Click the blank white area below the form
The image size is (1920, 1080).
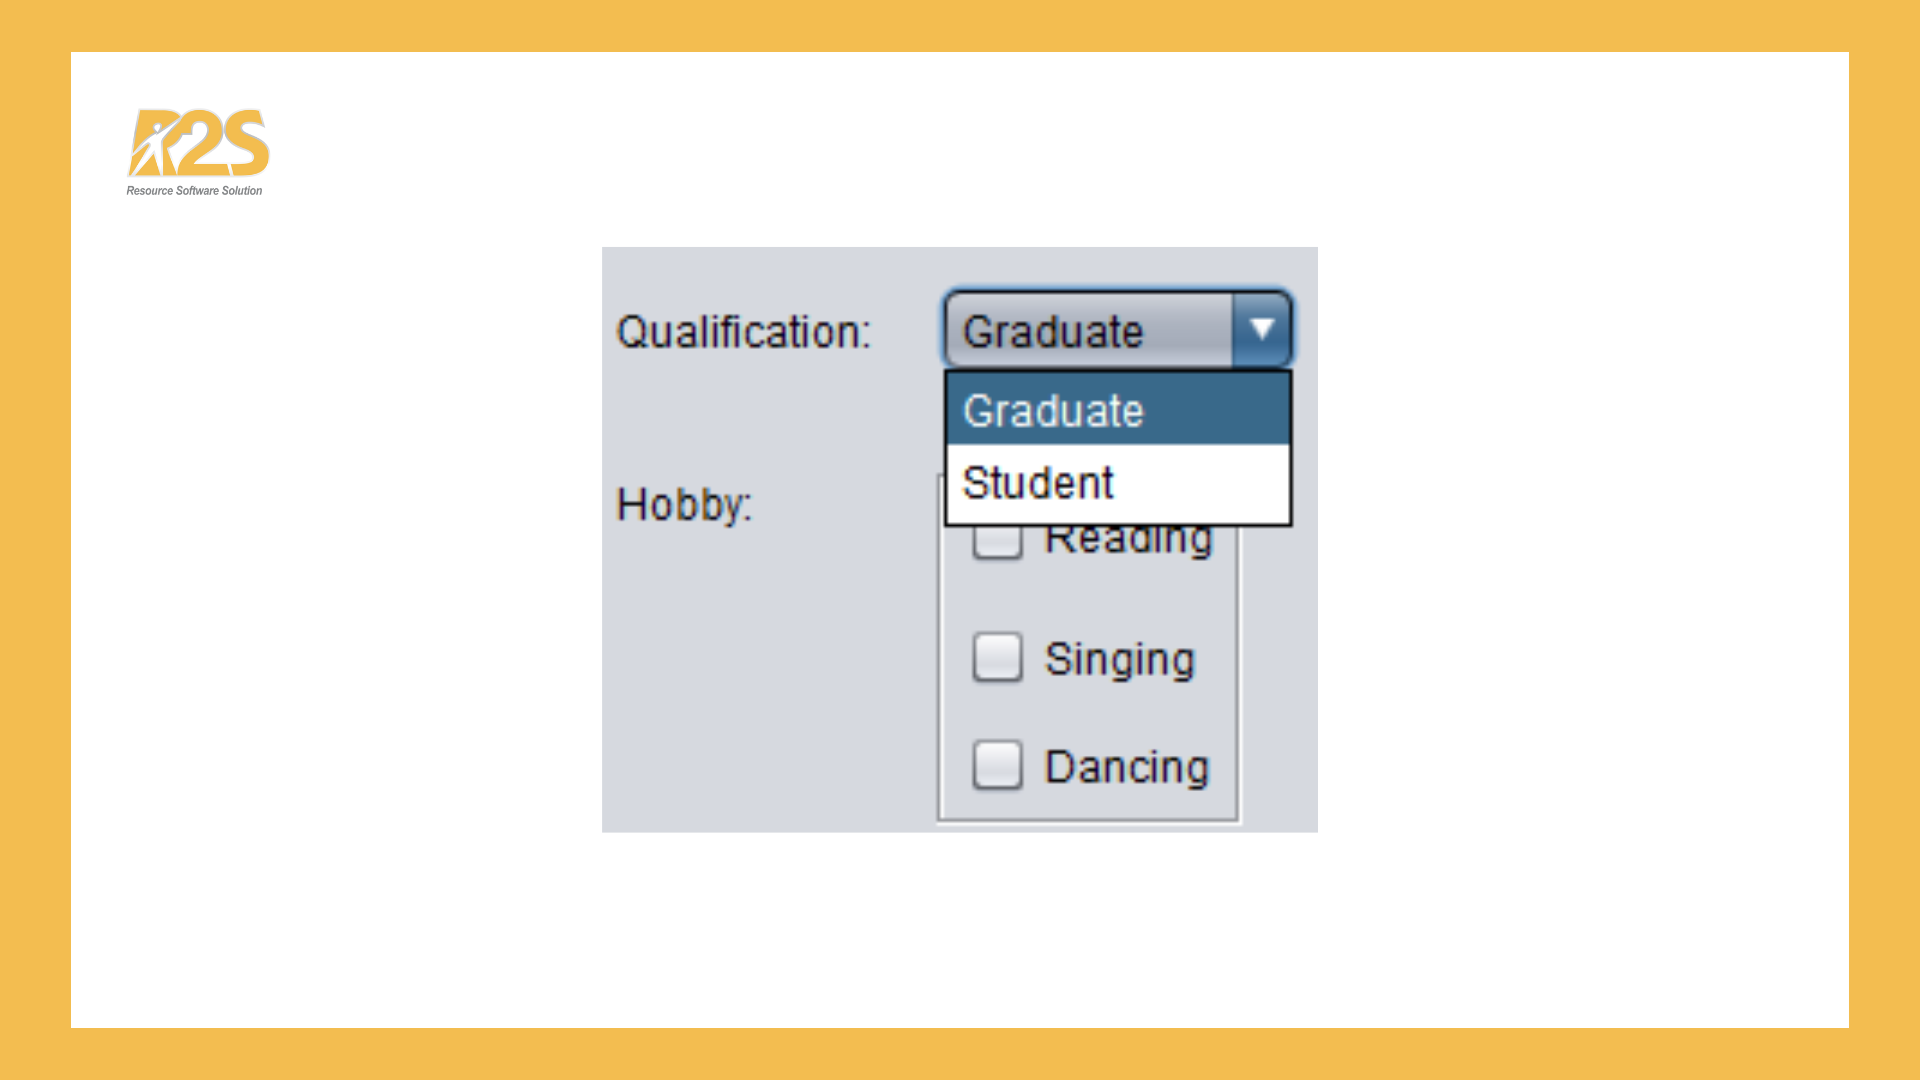[960, 930]
